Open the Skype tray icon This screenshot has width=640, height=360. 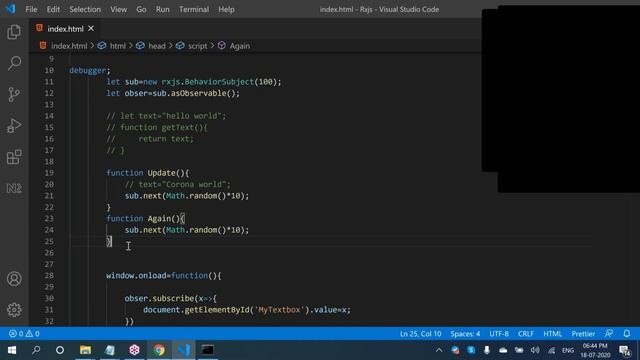pyautogui.click(x=471, y=350)
